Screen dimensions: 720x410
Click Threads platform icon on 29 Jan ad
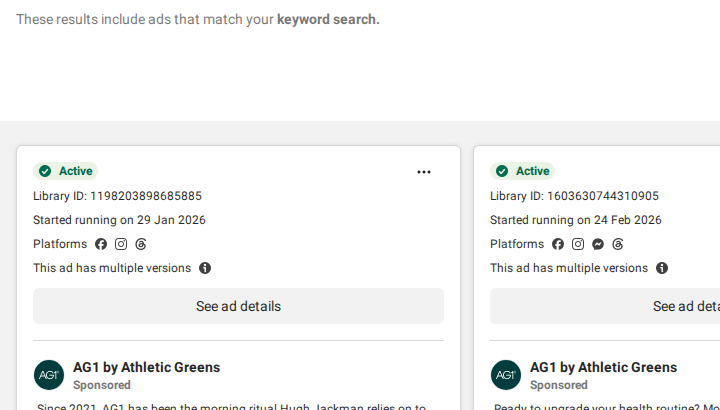pyautogui.click(x=141, y=244)
